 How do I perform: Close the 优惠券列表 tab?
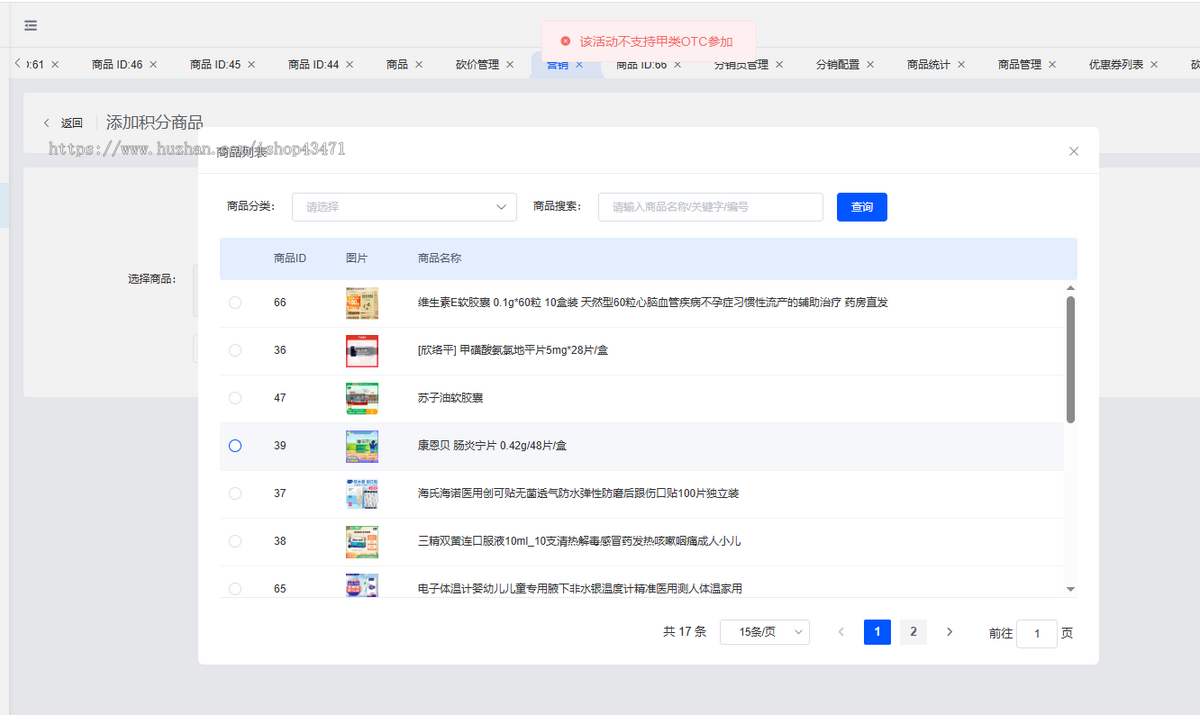(1154, 64)
